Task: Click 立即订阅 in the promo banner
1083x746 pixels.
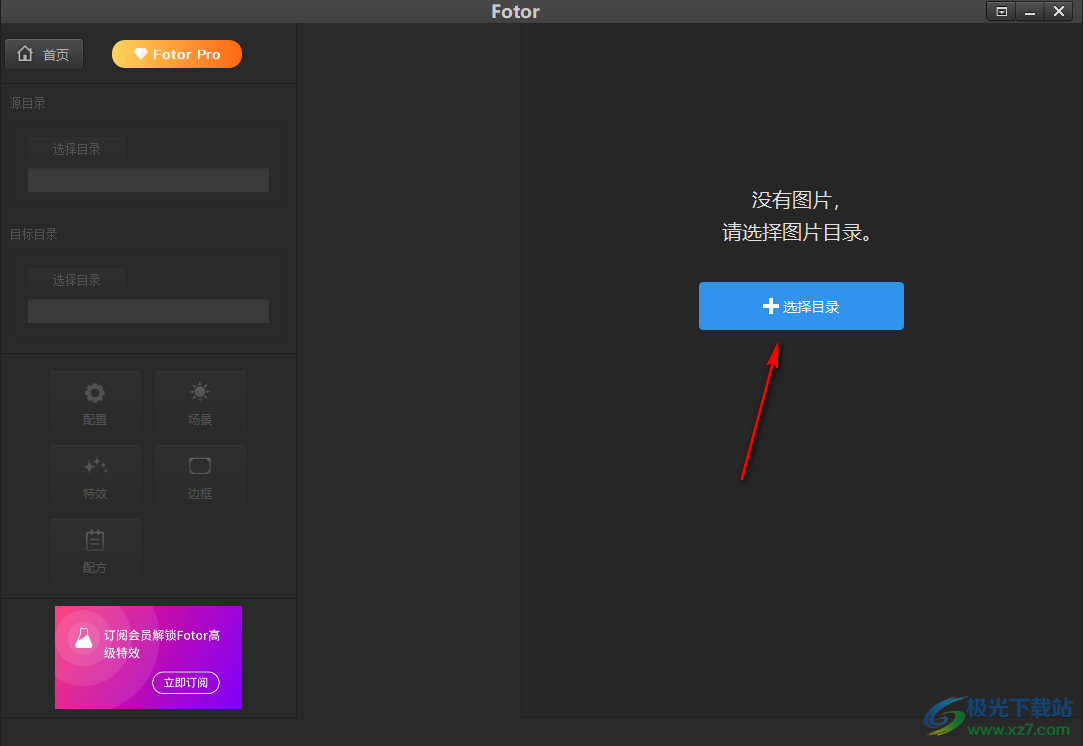Action: [186, 682]
